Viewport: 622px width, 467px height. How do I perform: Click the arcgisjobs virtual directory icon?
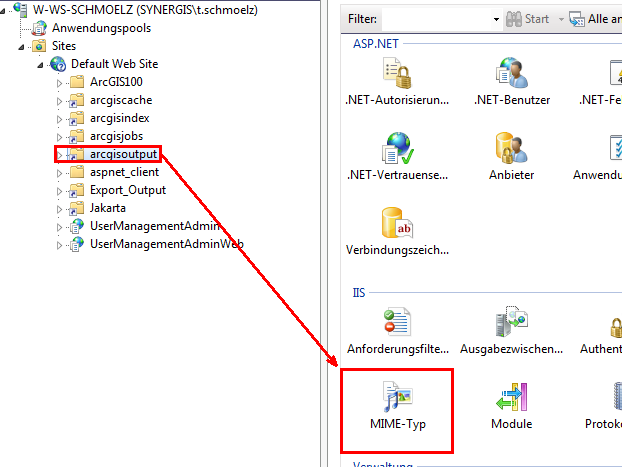[x=76, y=136]
